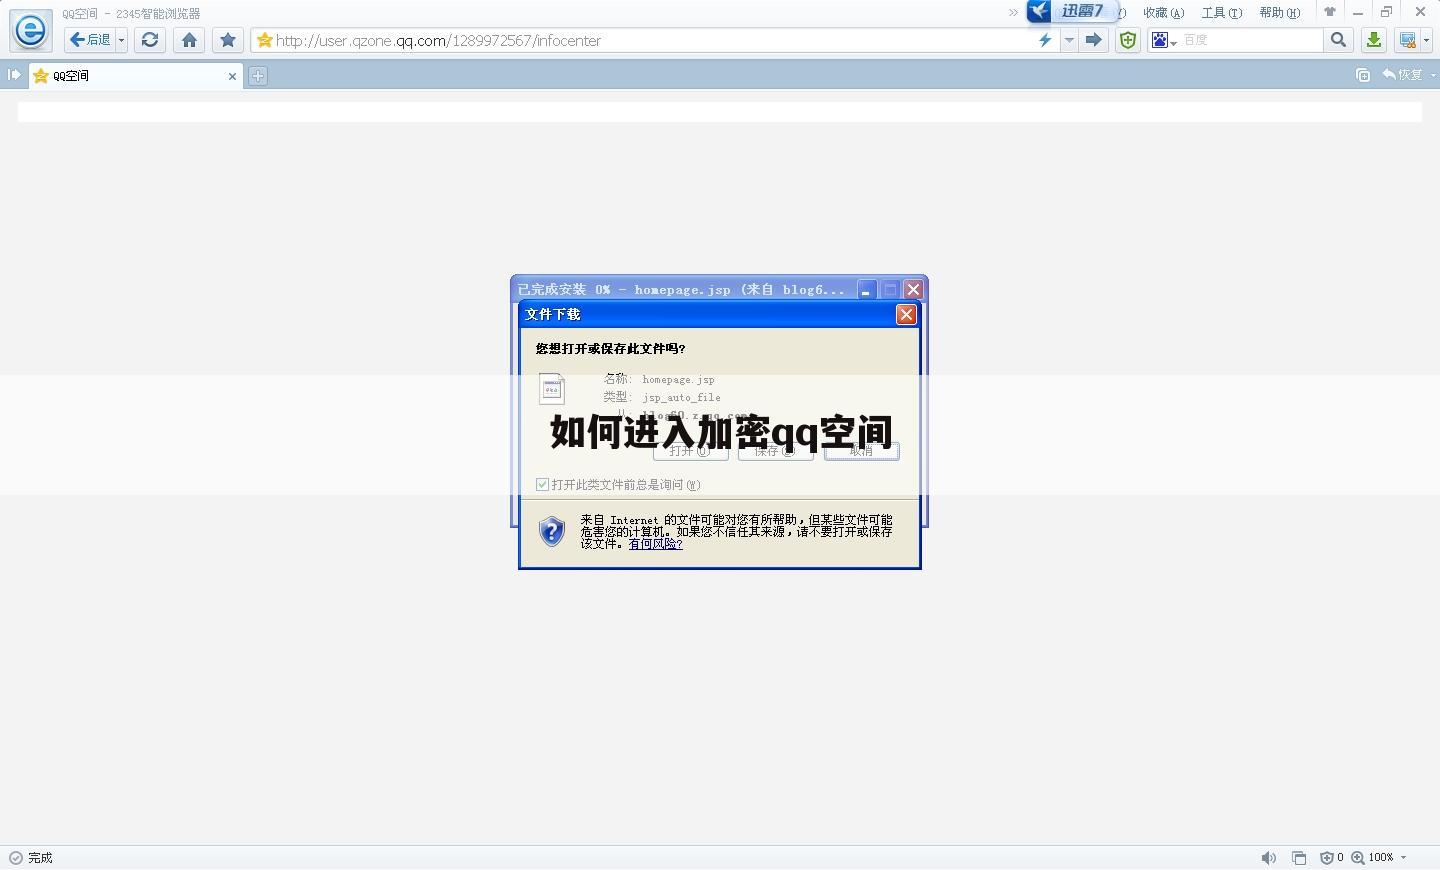This screenshot has width=1440, height=870.
Task: Click the 2345 browser logo icon
Action: (31, 30)
